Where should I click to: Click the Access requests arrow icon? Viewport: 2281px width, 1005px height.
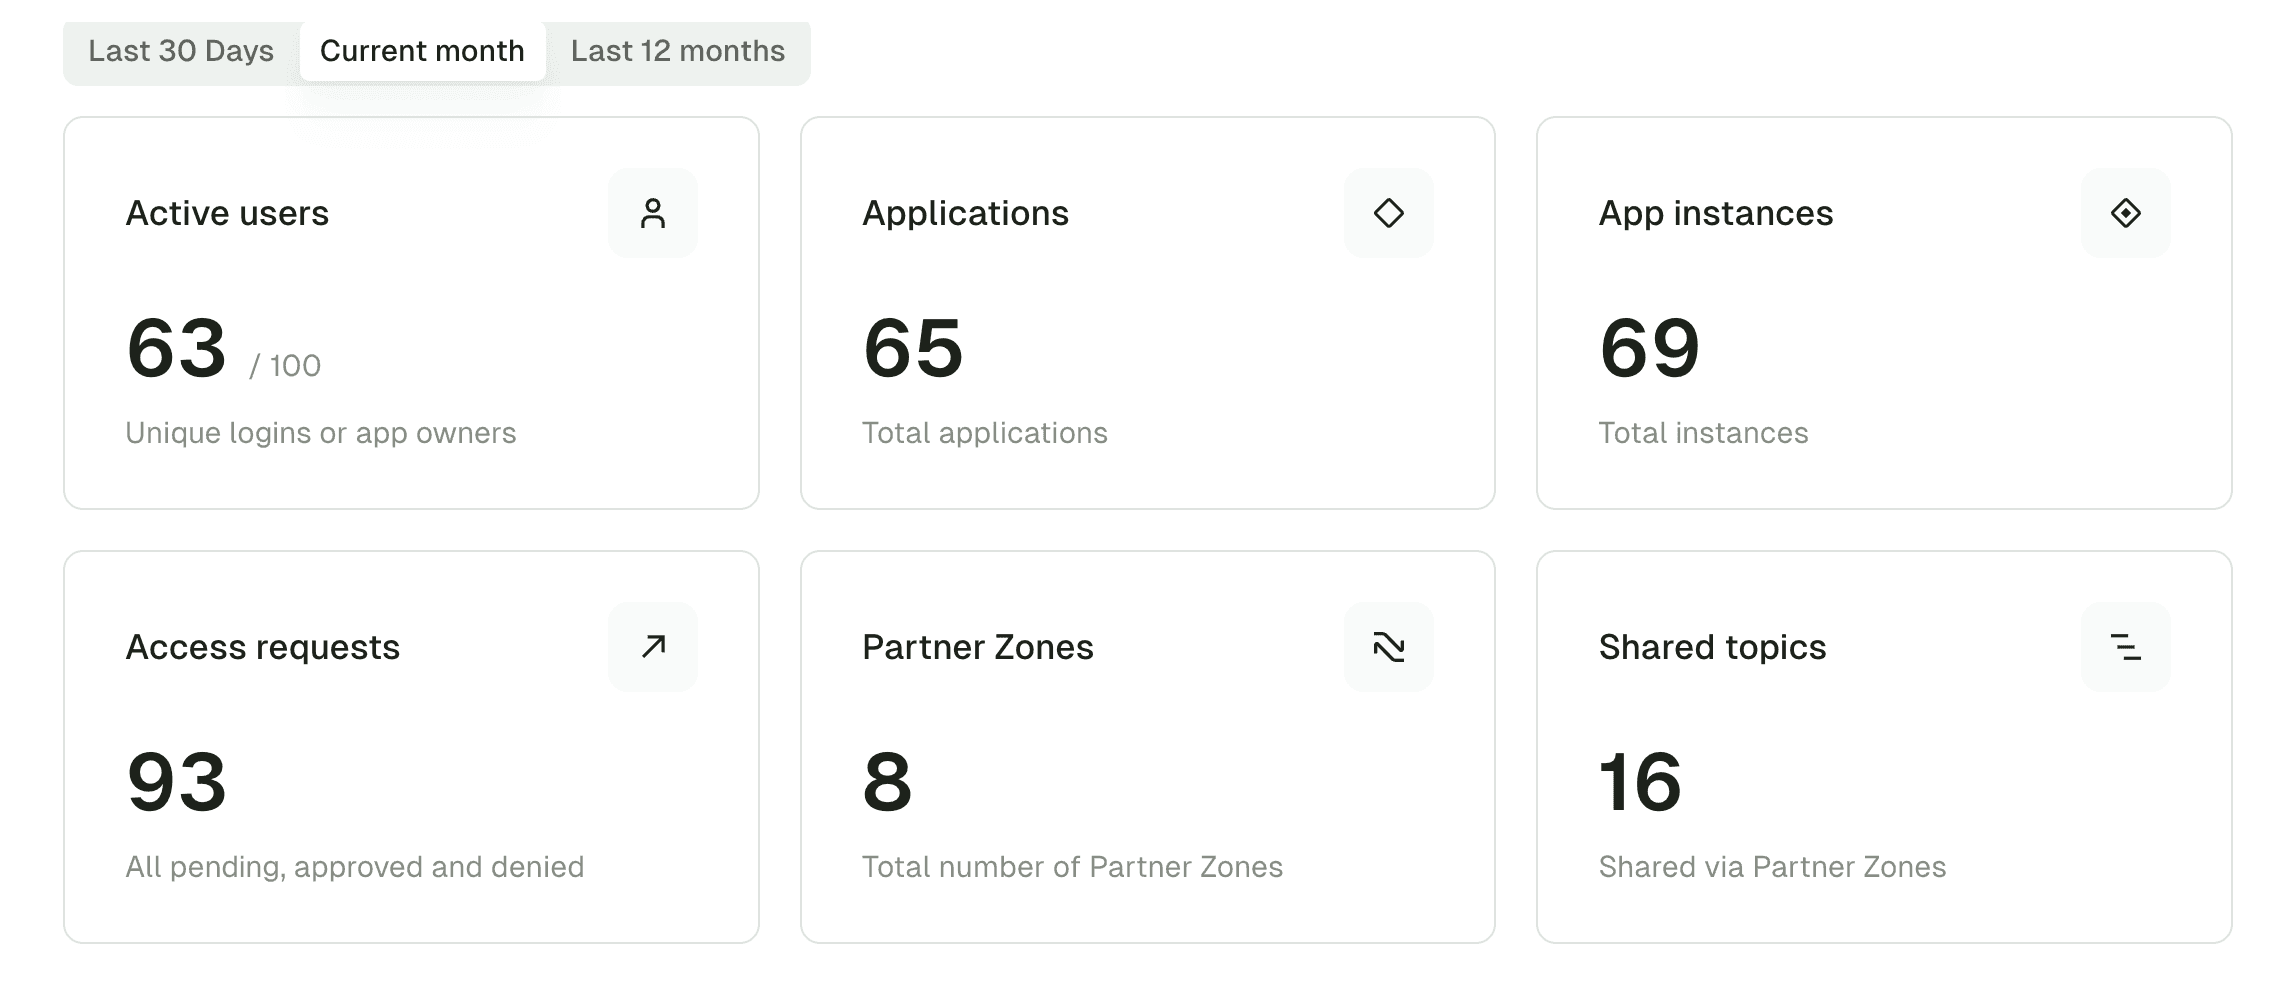[x=652, y=647]
